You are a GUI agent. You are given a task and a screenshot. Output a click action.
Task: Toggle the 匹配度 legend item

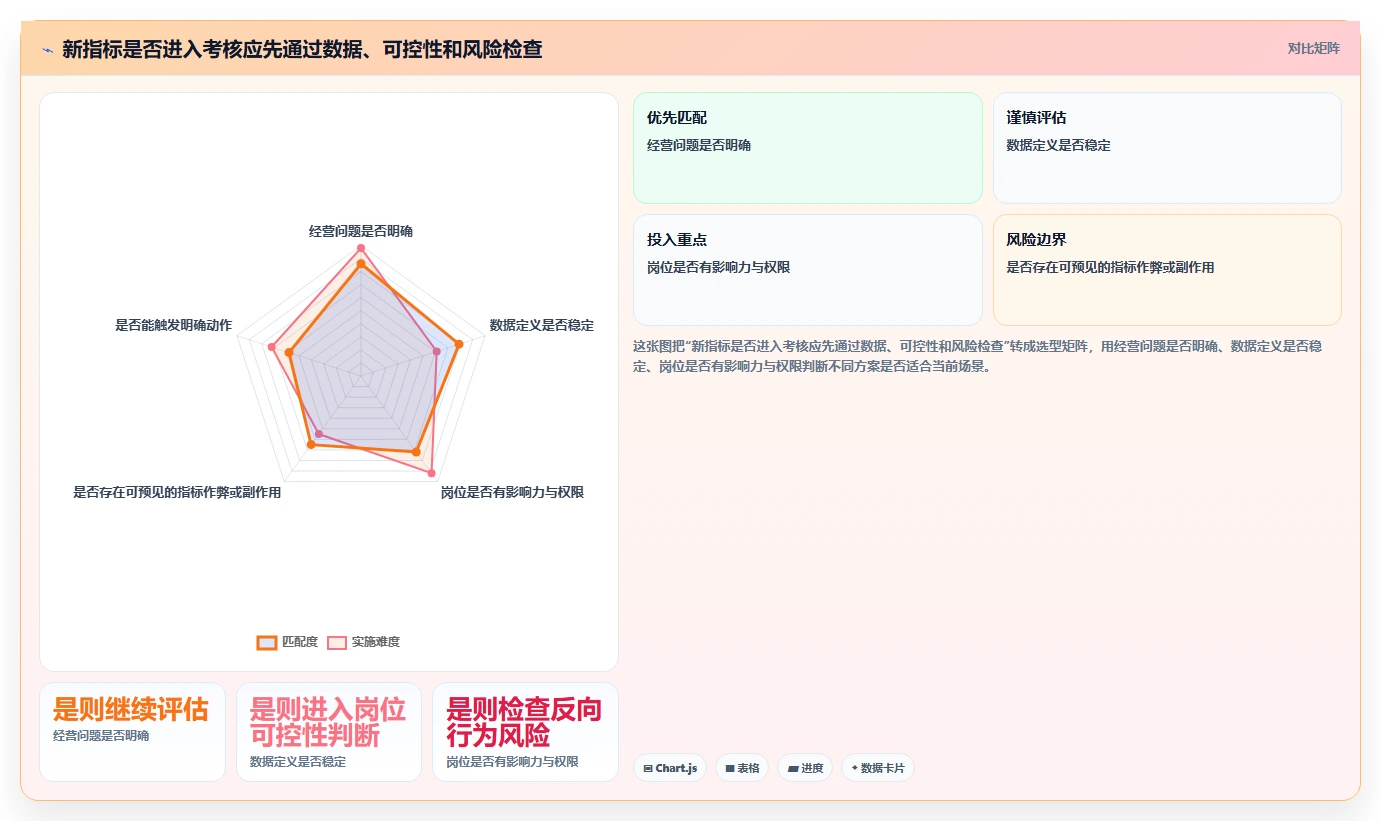coord(287,642)
